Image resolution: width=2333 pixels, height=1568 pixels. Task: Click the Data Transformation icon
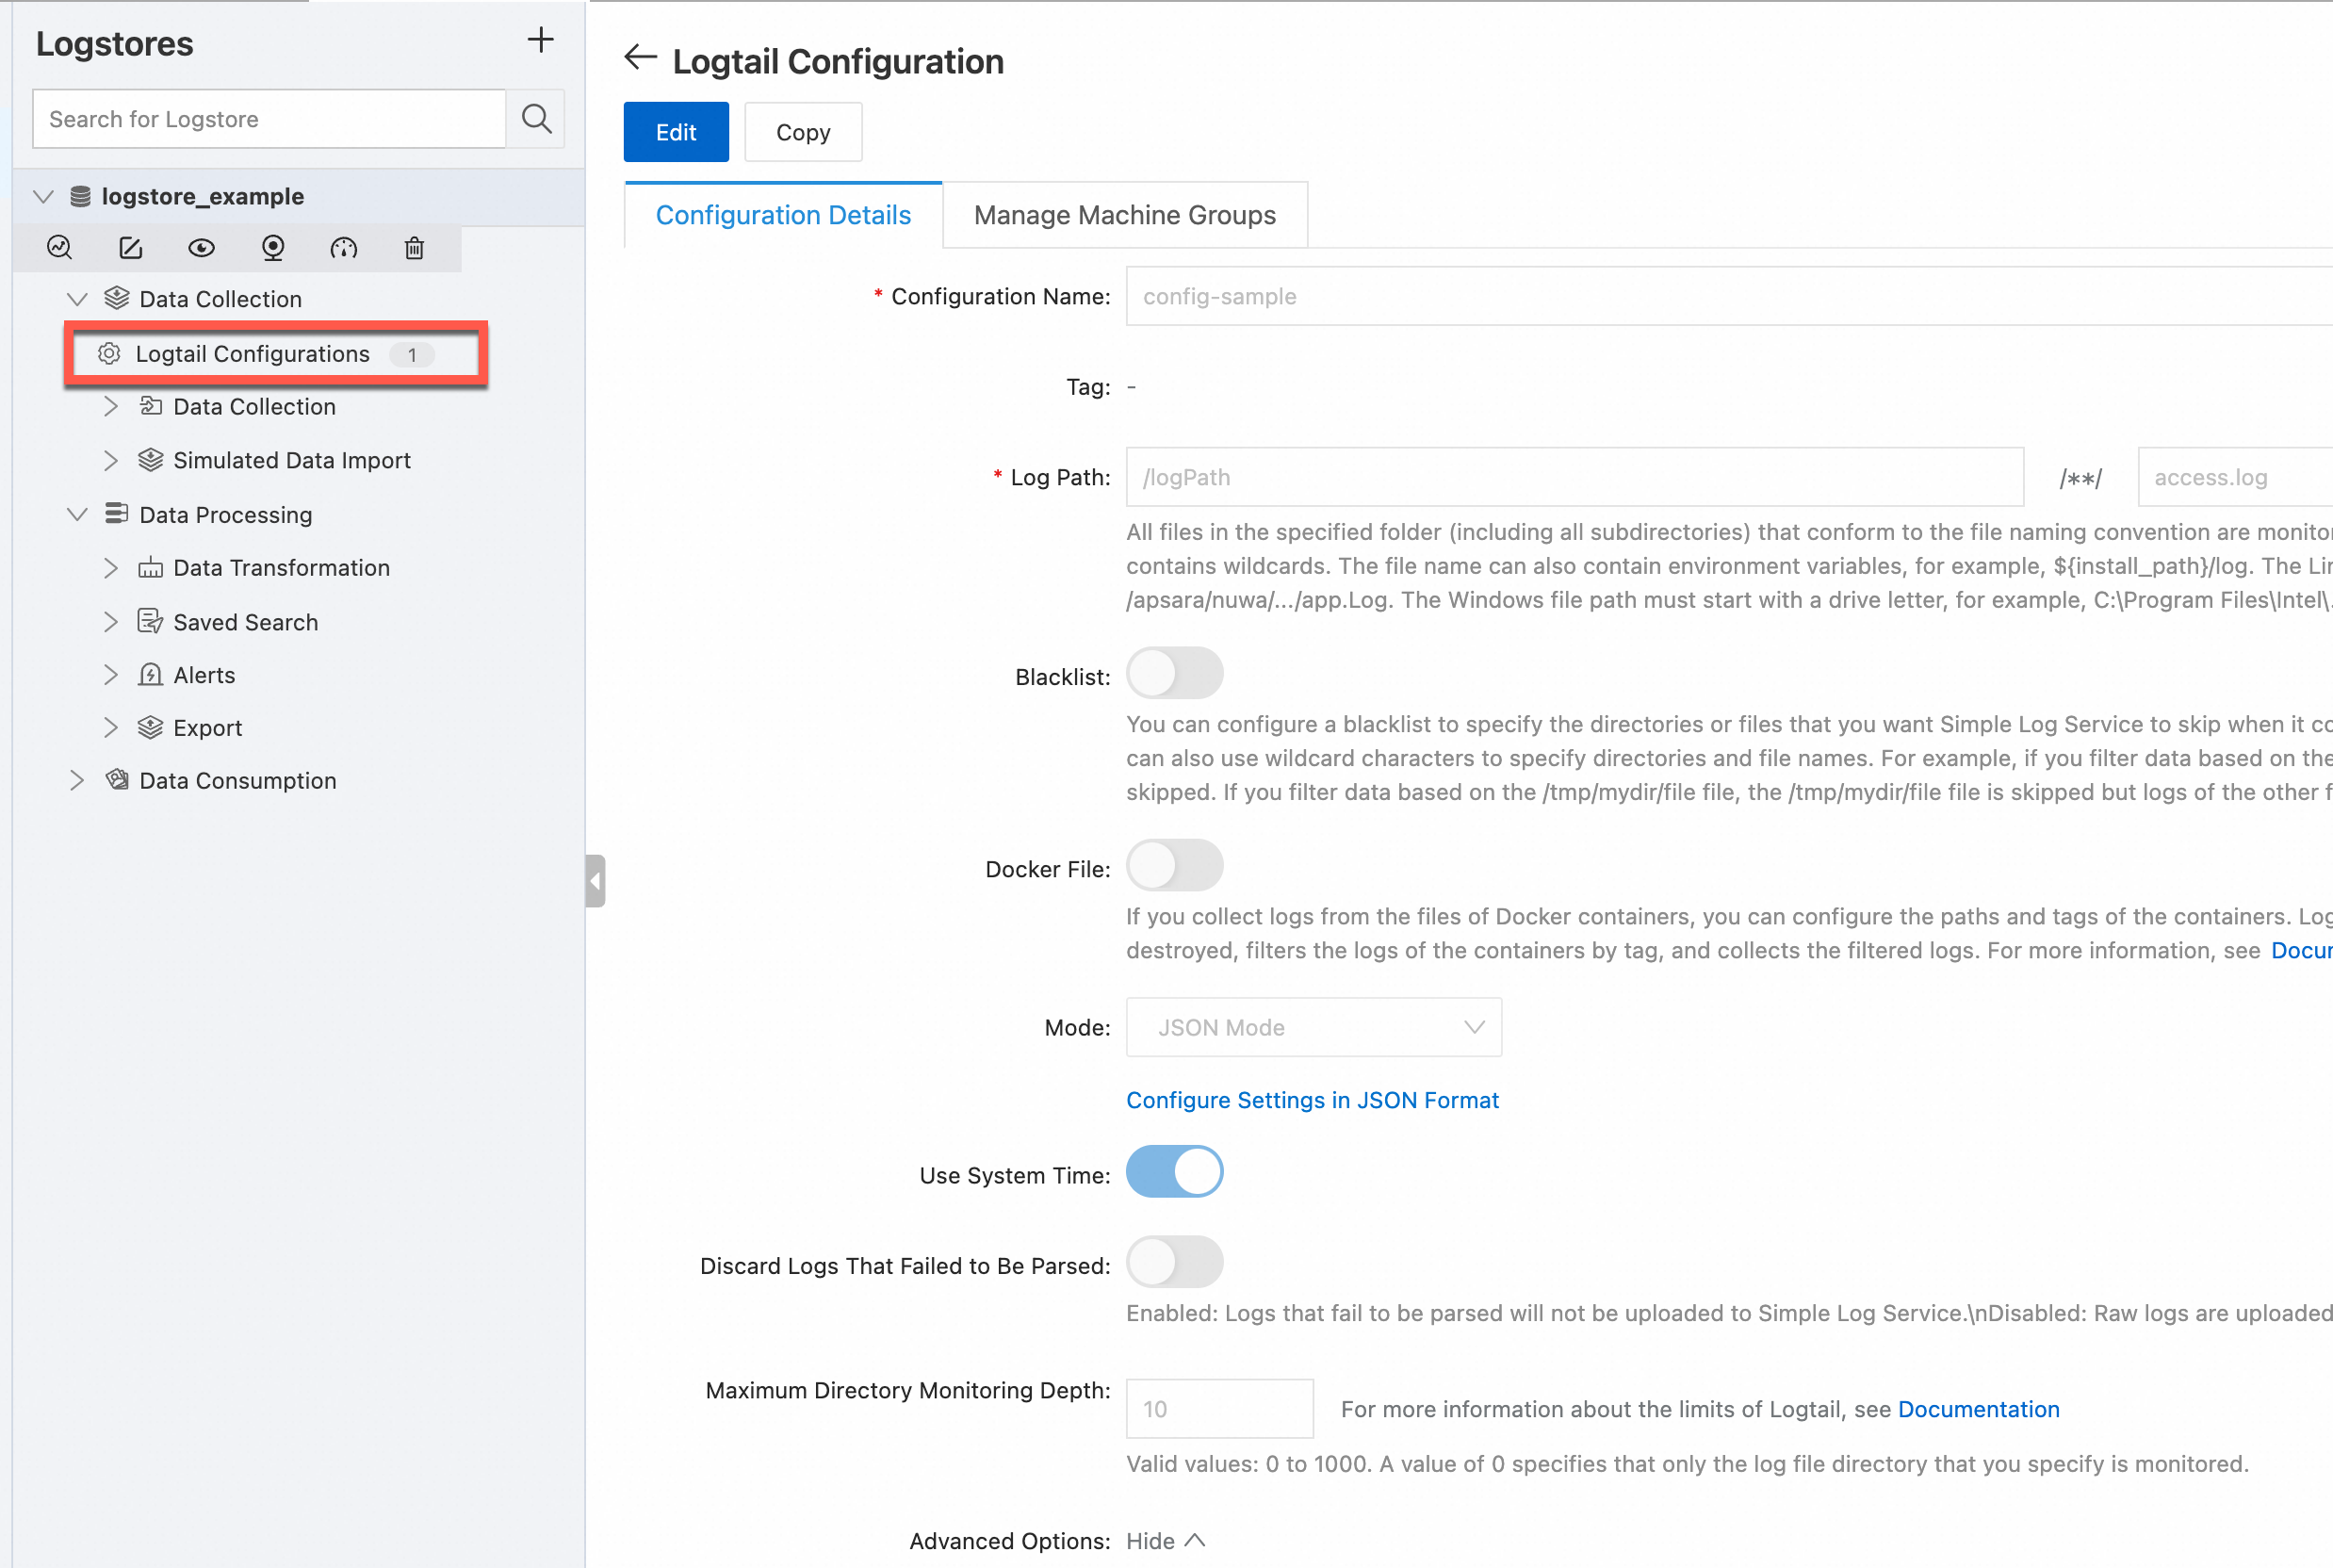[151, 567]
